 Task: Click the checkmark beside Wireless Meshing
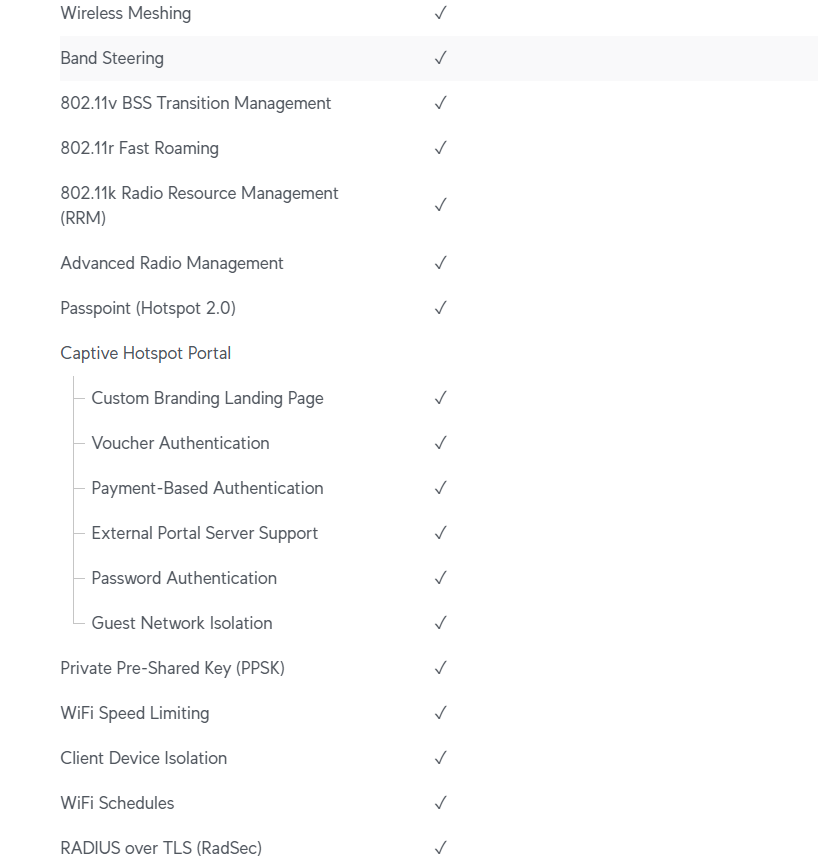pos(440,13)
